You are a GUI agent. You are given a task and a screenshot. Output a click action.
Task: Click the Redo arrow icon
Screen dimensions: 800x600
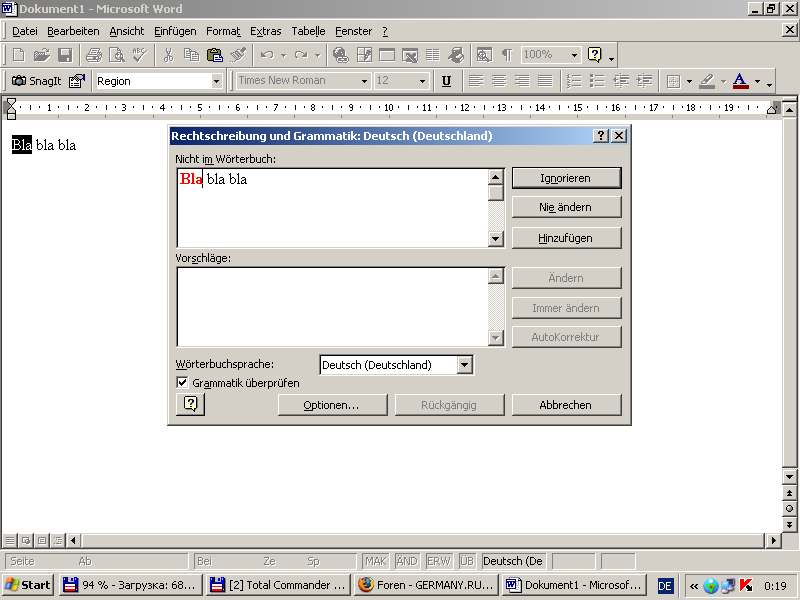click(301, 55)
